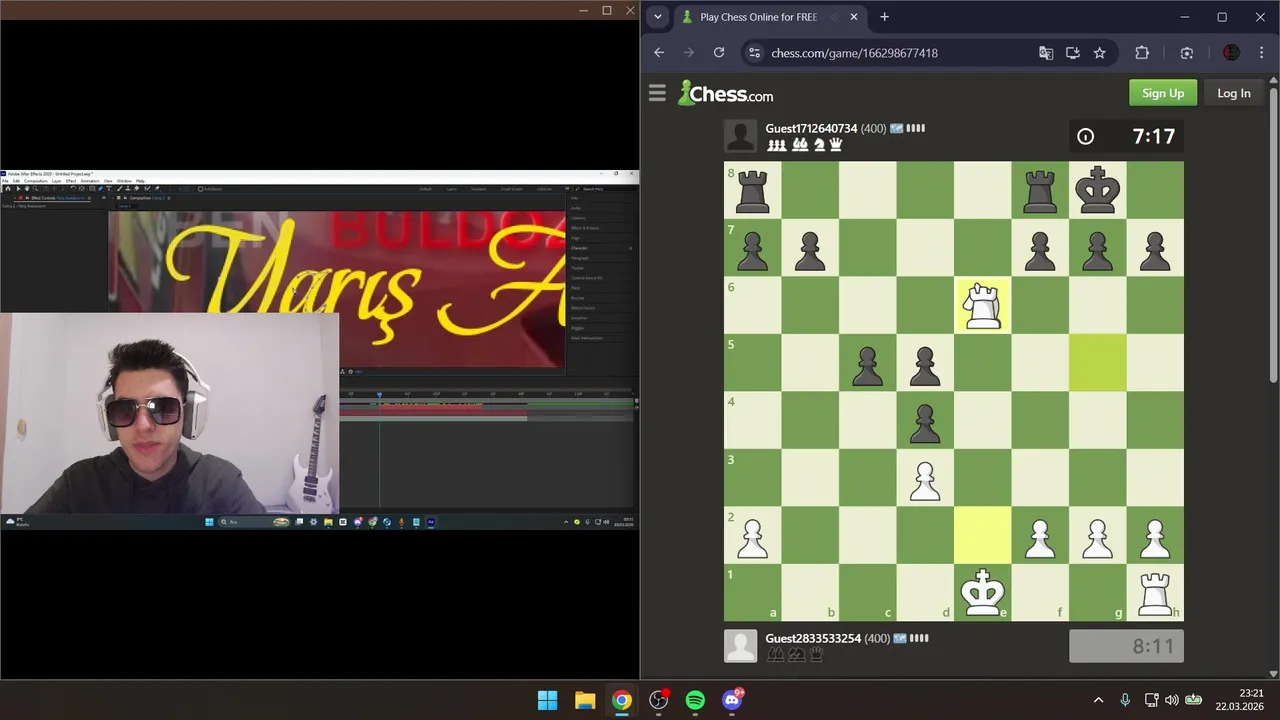Viewport: 1280px width, 720px height.
Task: Click the timeline playhead in After Effects video
Action: pyautogui.click(x=379, y=395)
